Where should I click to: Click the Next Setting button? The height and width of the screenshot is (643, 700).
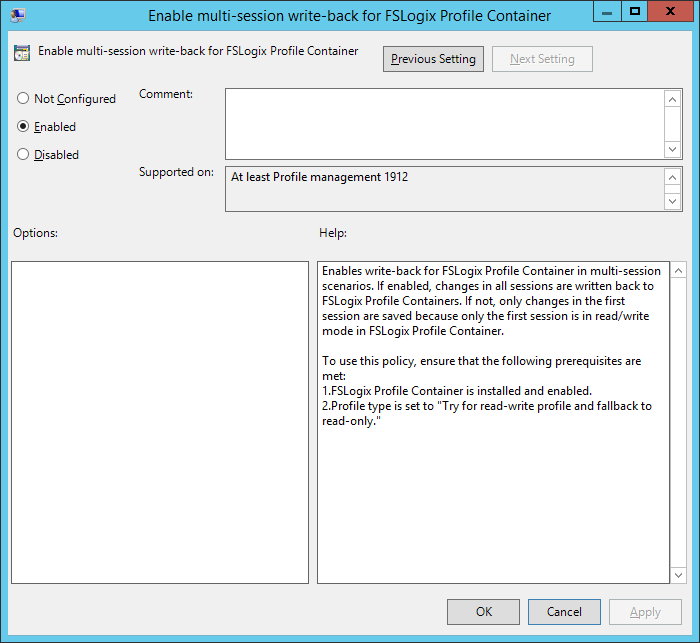(542, 59)
